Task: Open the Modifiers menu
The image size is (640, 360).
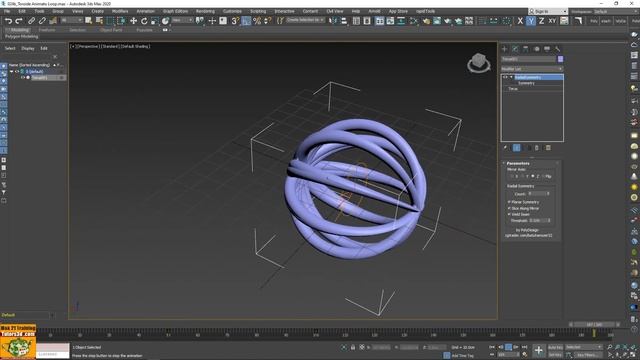Action: [x=120, y=11]
